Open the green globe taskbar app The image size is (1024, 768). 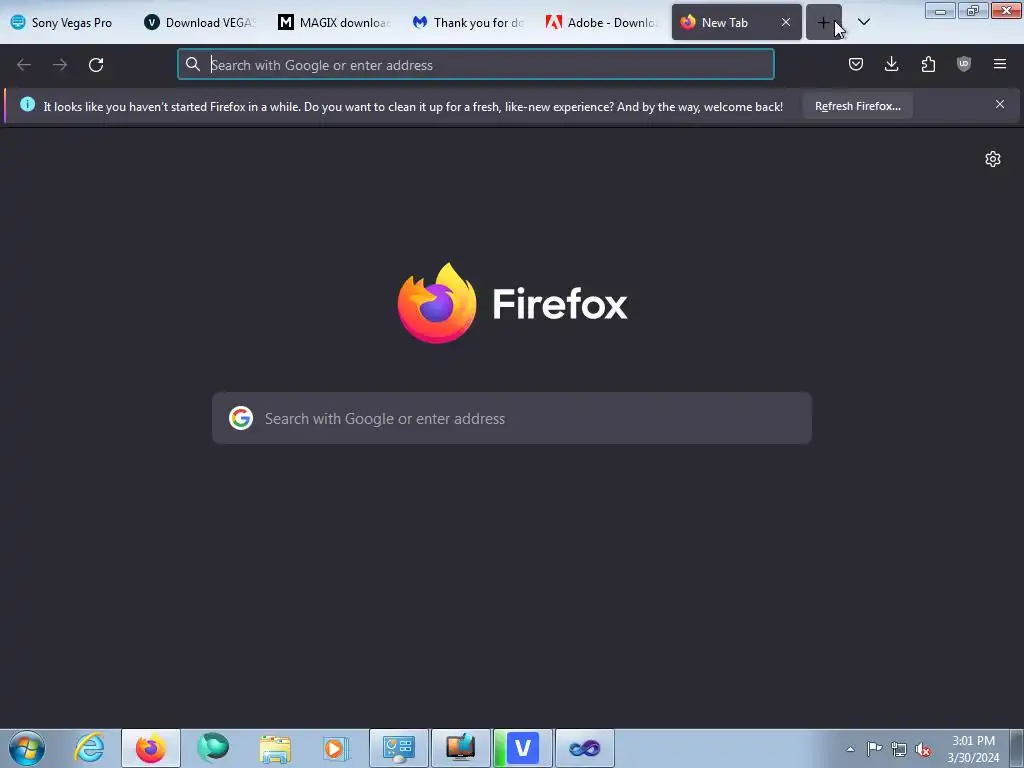(213, 748)
